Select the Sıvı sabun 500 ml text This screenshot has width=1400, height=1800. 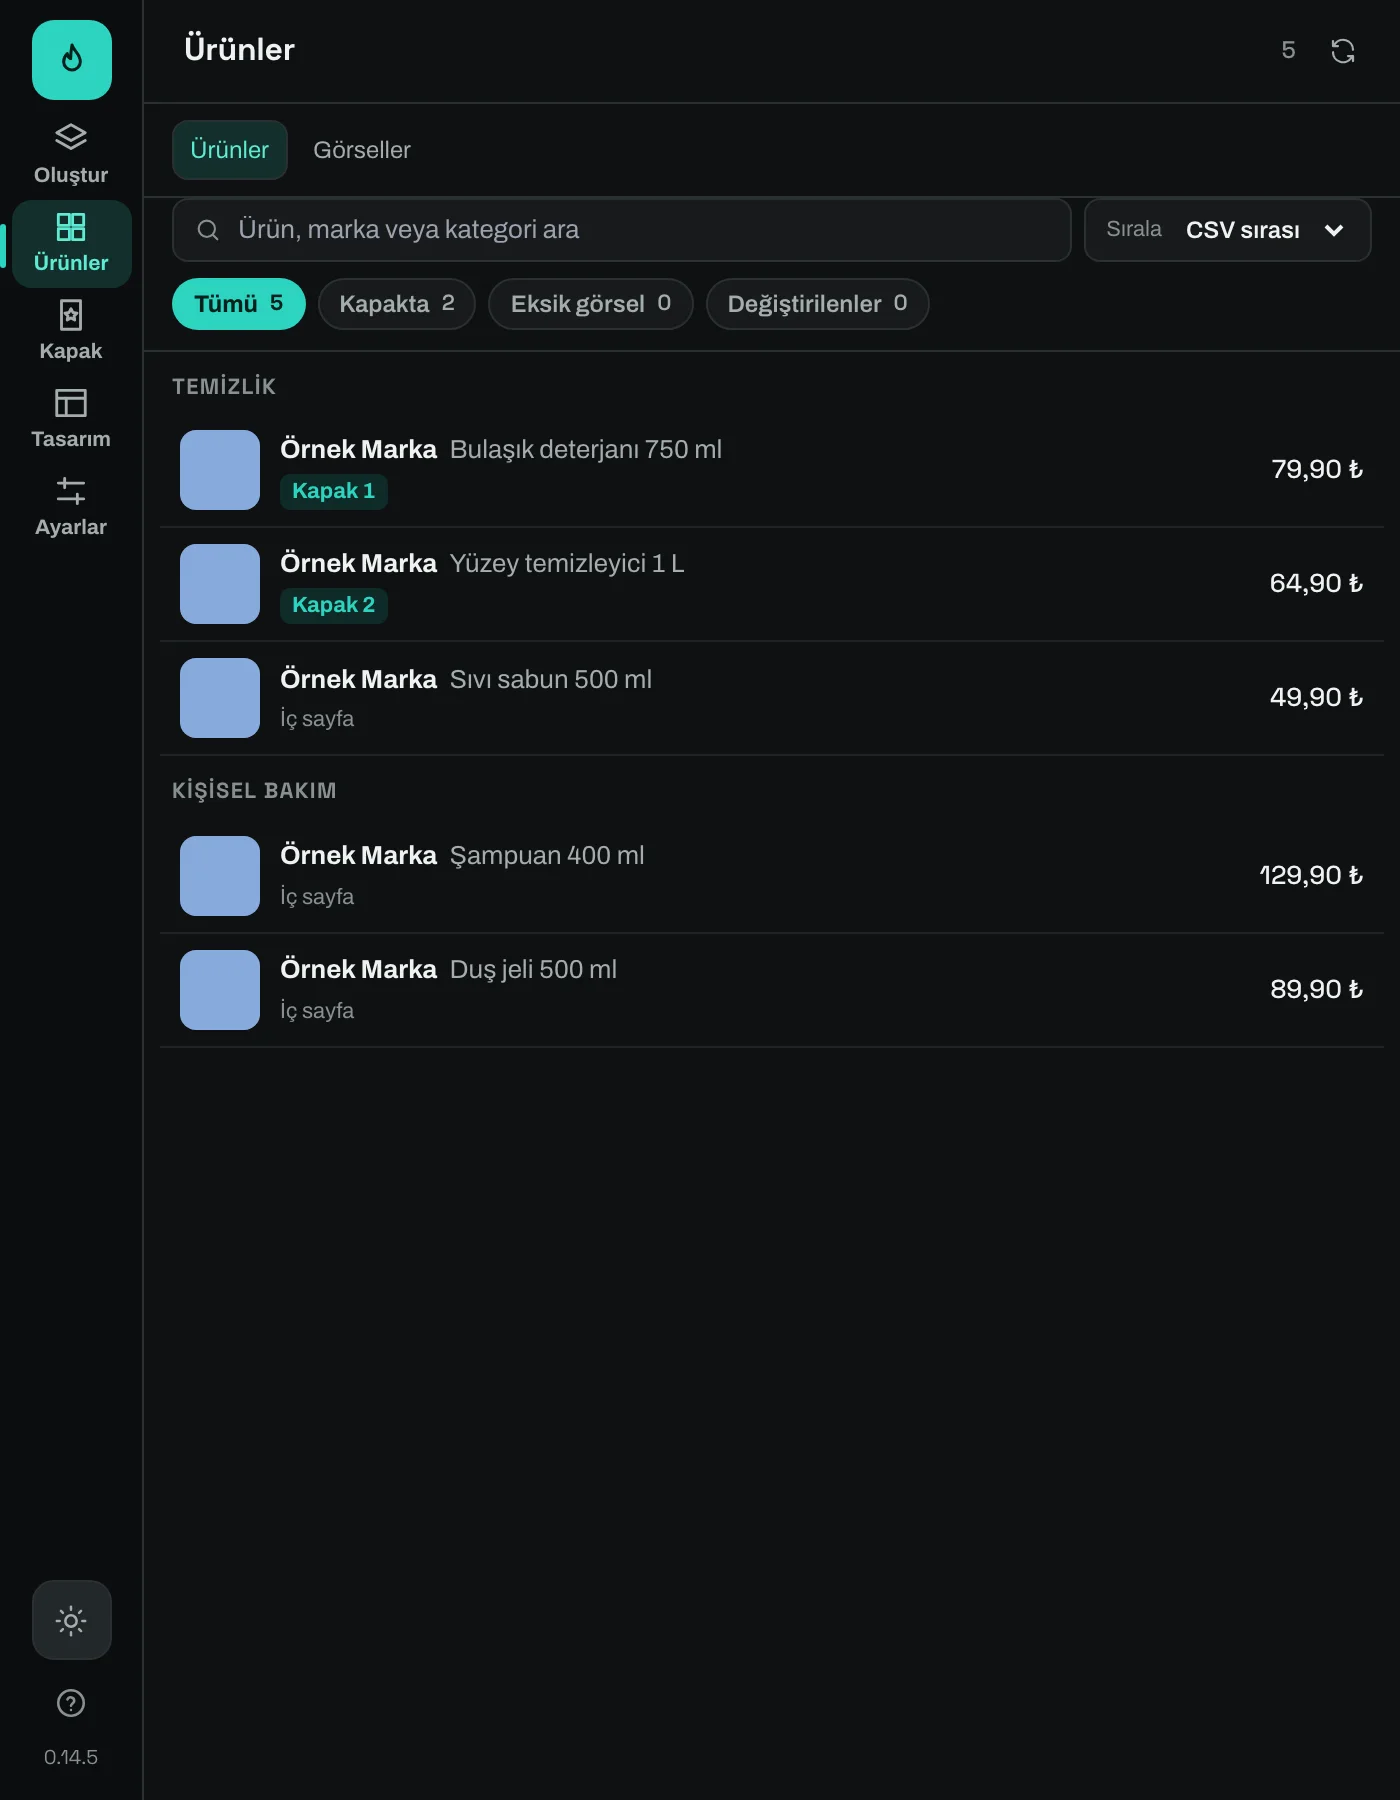click(x=551, y=680)
